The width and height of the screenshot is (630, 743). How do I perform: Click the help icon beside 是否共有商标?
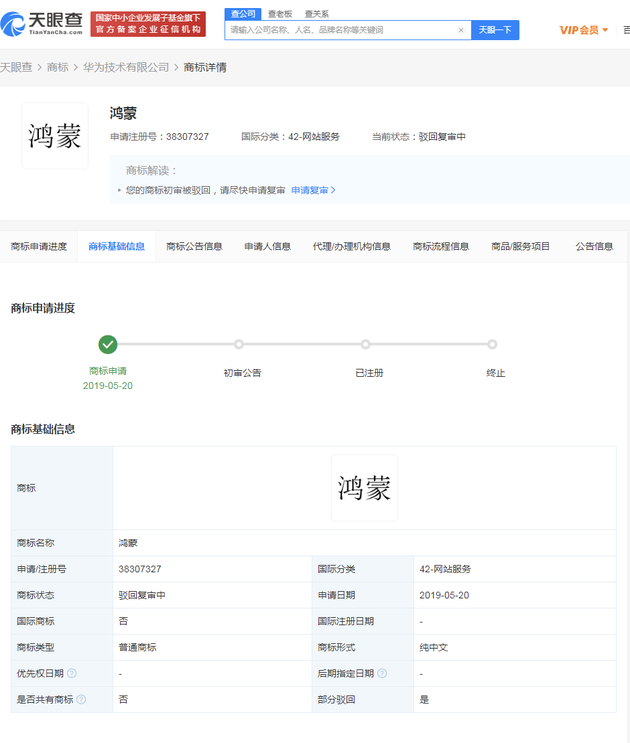[x=81, y=699]
